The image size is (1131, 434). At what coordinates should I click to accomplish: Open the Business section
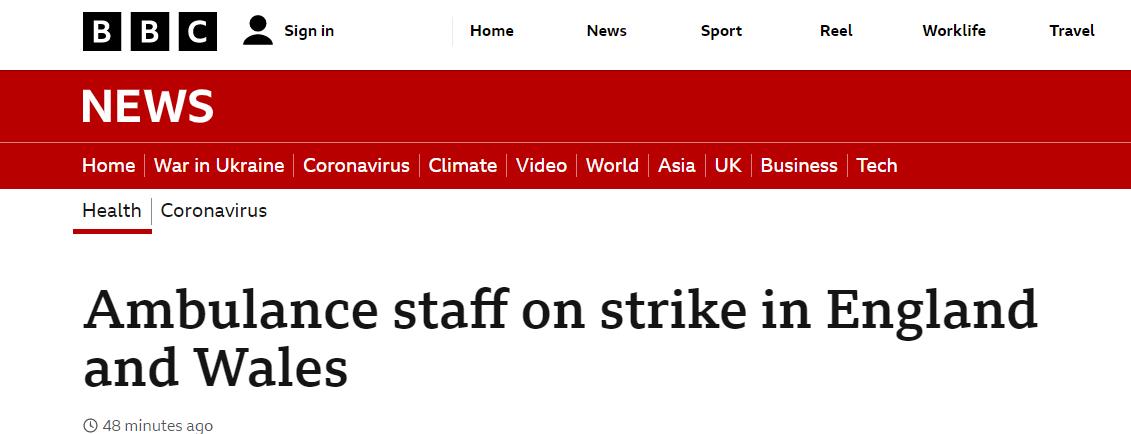[799, 166]
